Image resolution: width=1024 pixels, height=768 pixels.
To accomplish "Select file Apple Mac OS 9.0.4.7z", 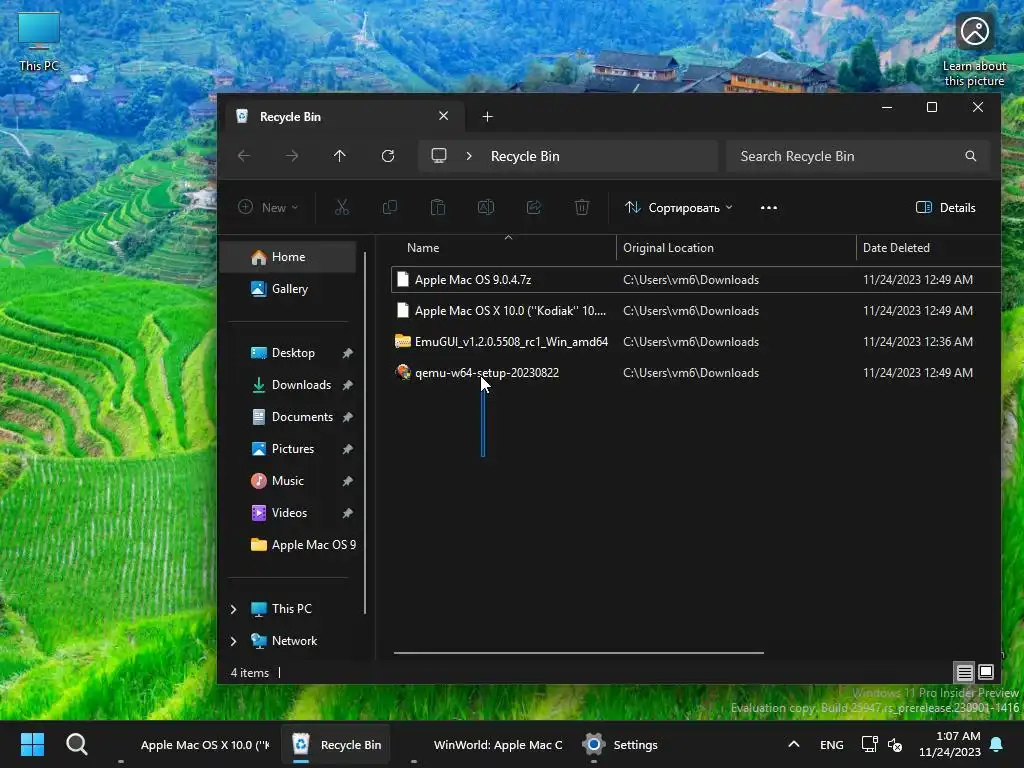I will point(695,280).
